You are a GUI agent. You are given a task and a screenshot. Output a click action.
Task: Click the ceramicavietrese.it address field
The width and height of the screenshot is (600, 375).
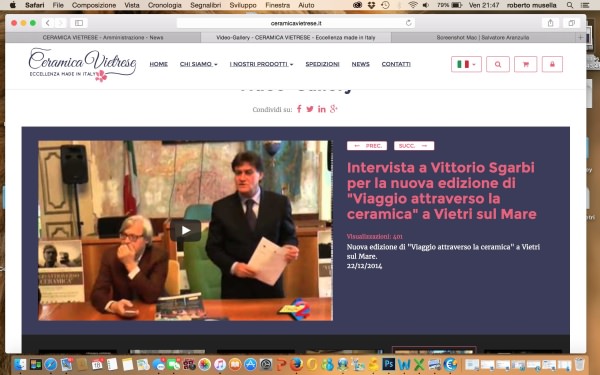[296, 23]
